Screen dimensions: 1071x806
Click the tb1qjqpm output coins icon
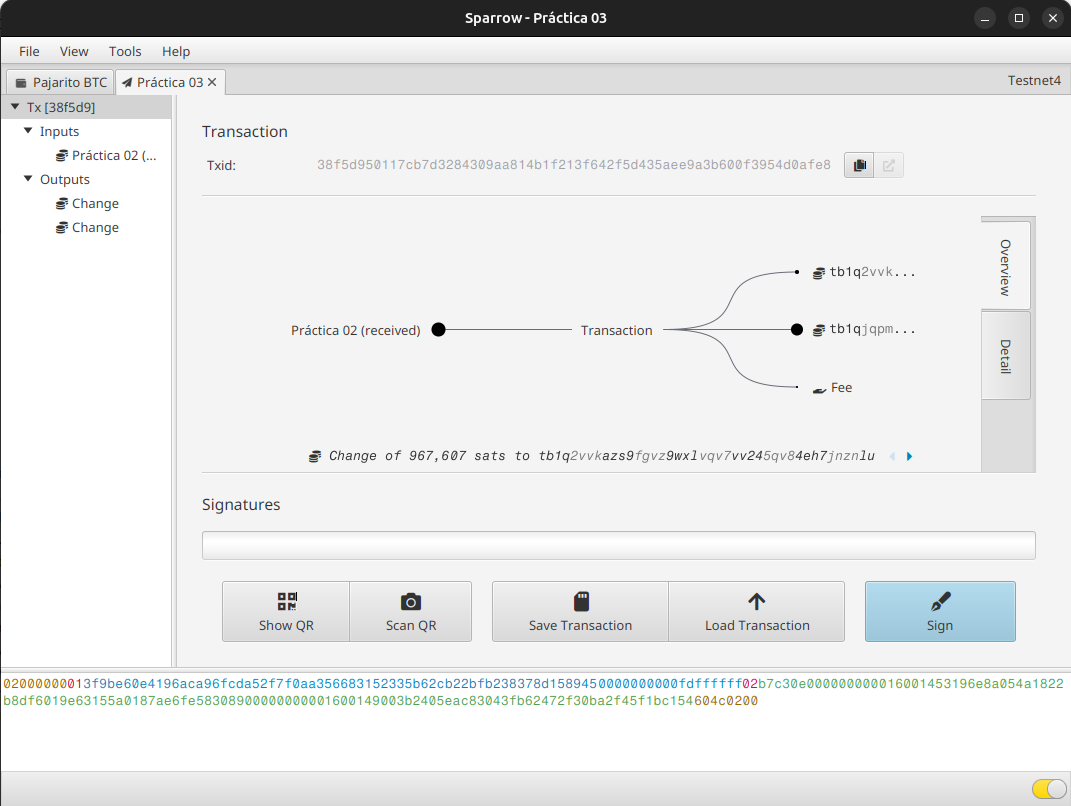pyautogui.click(x=818, y=331)
